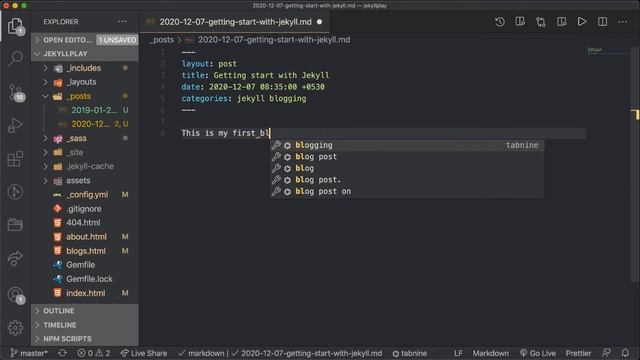The image size is (640, 360).
Task: Open the Run and Debug view
Action: (x=15, y=126)
